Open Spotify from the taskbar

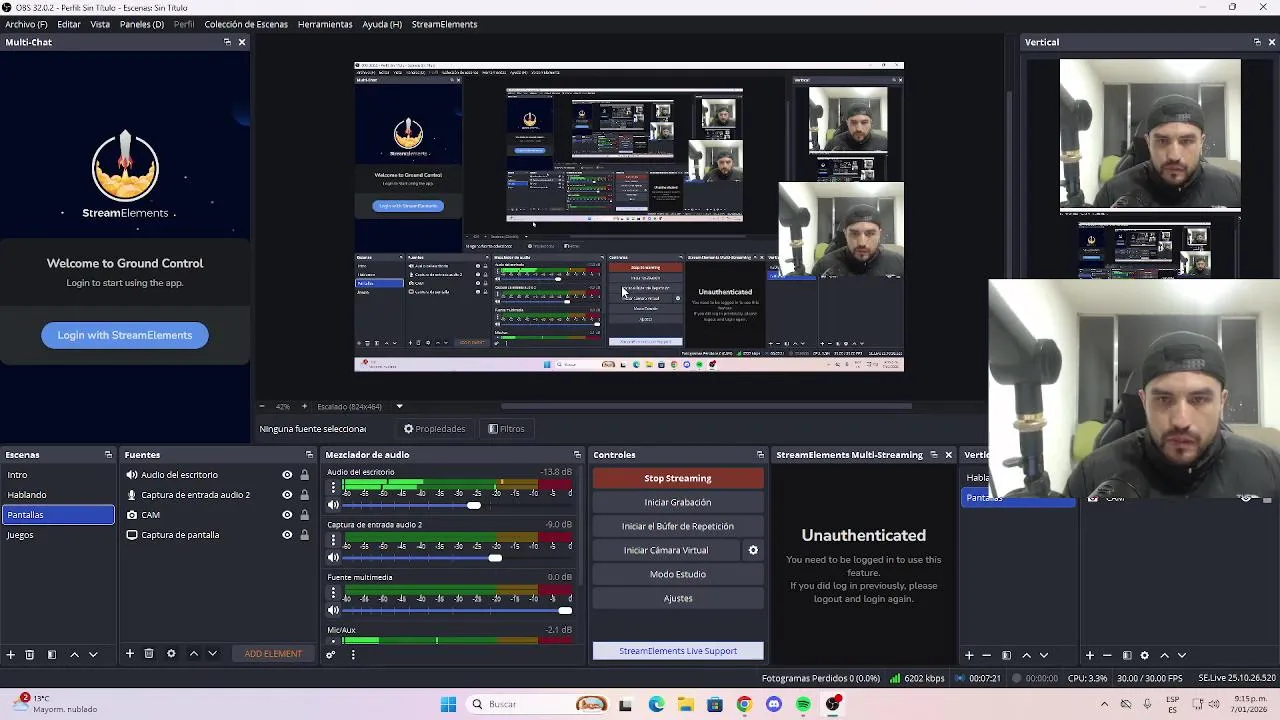click(x=803, y=704)
